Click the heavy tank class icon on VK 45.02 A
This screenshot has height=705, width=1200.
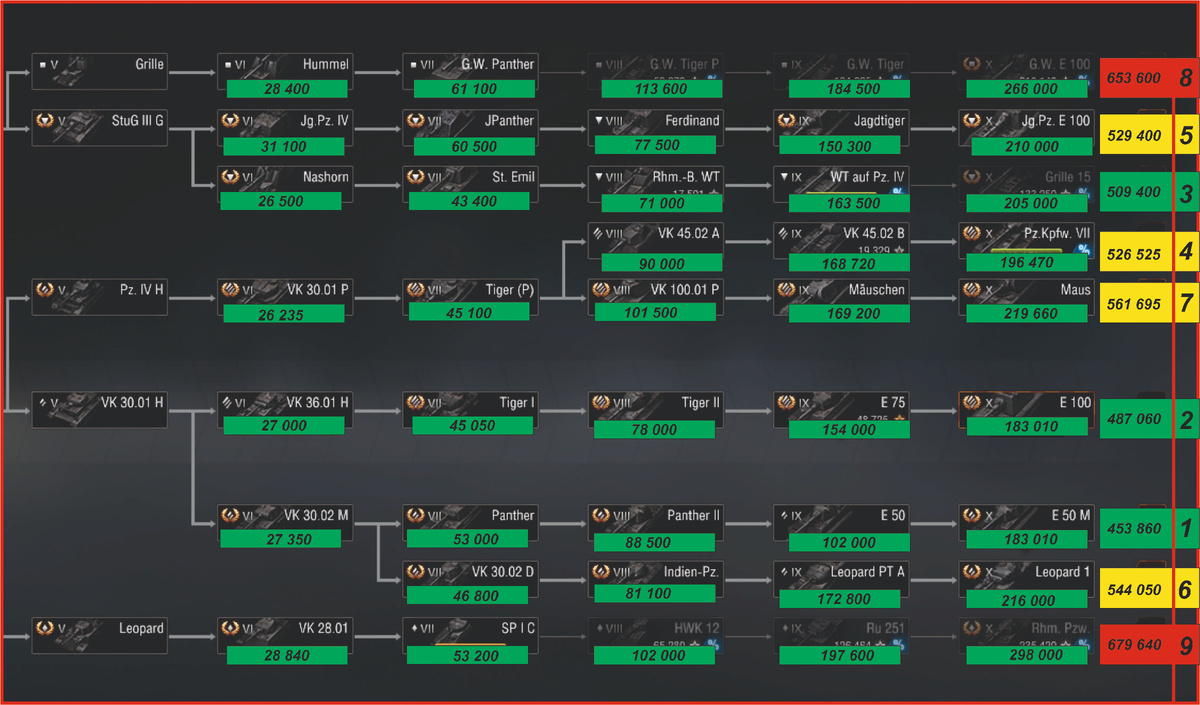(x=598, y=233)
